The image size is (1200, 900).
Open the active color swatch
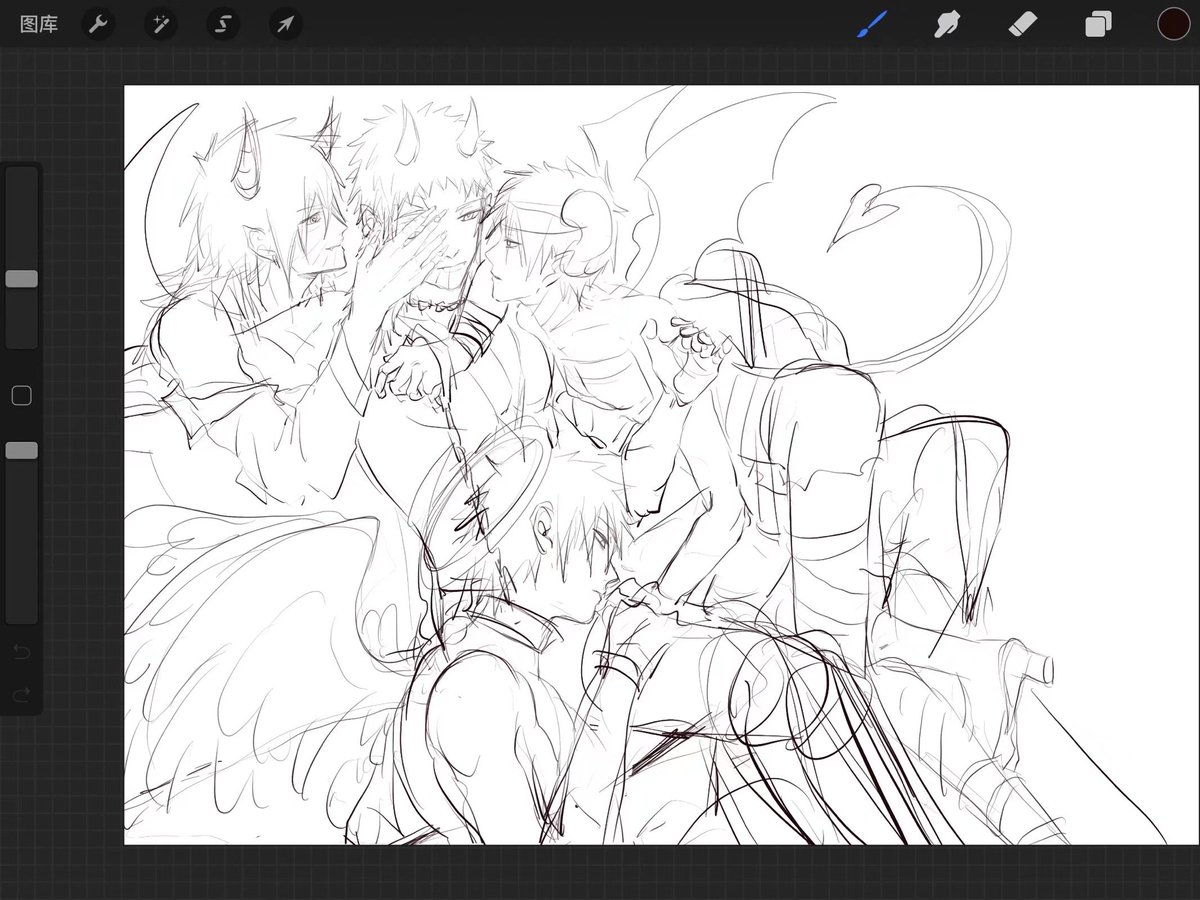pyautogui.click(x=1174, y=23)
